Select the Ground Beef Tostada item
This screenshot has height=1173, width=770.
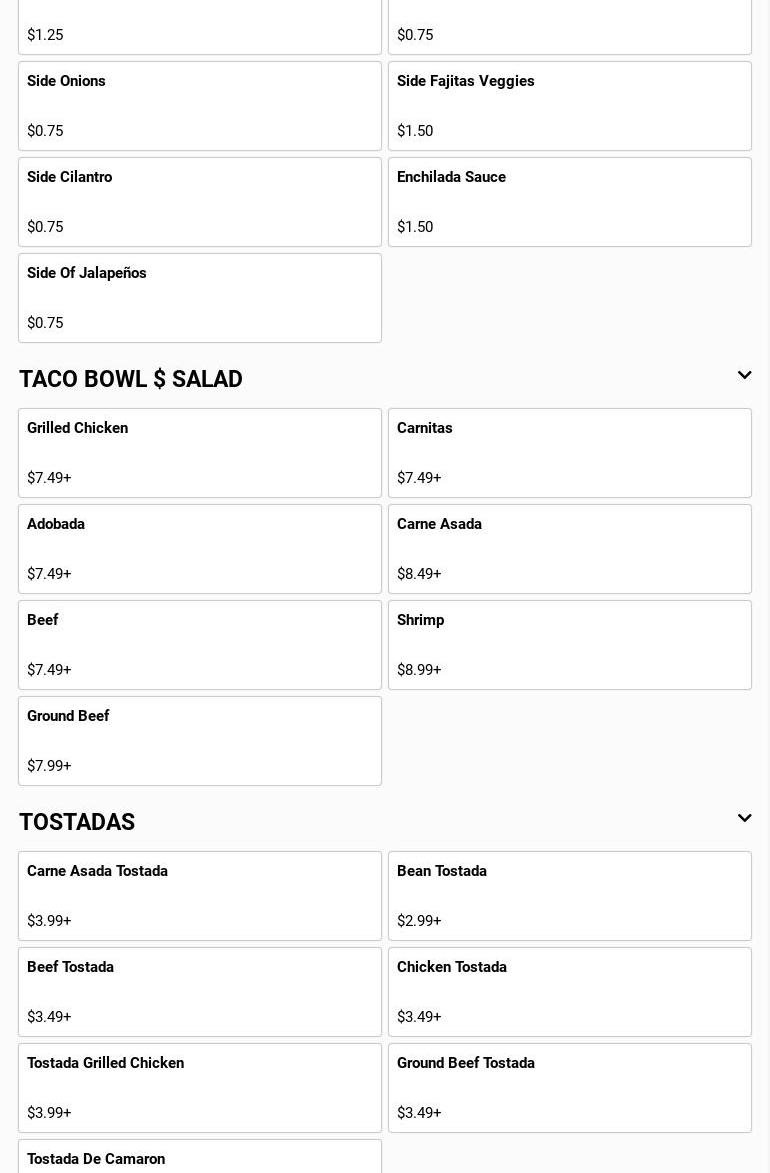tap(570, 1088)
